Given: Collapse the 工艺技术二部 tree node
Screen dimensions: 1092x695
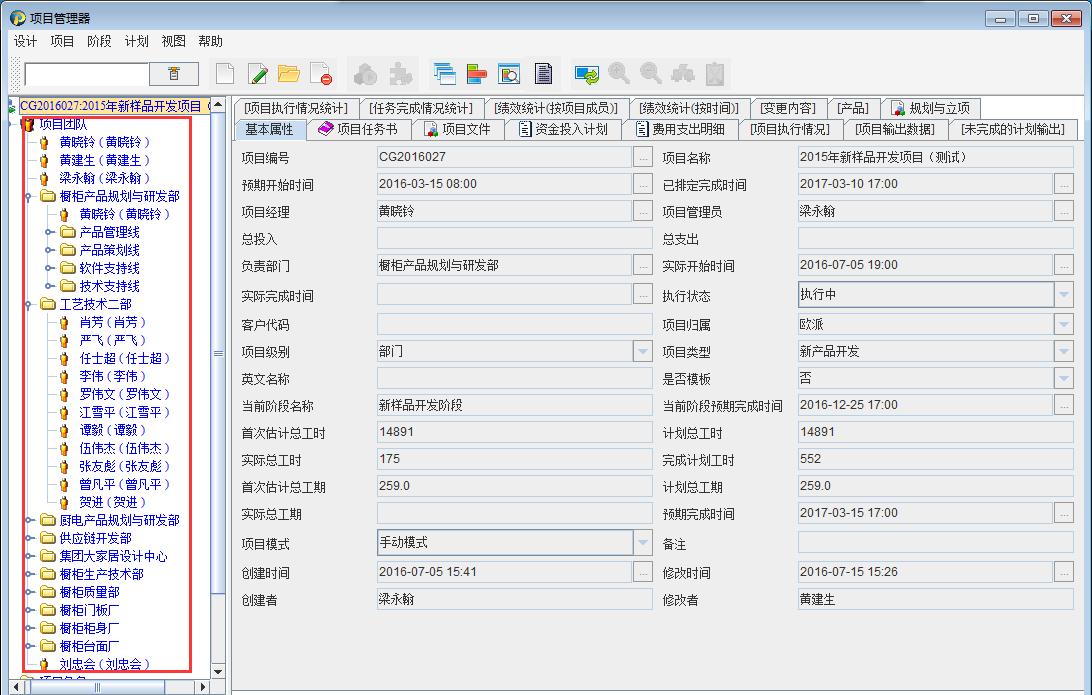Looking at the screenshot, I should click(x=29, y=304).
